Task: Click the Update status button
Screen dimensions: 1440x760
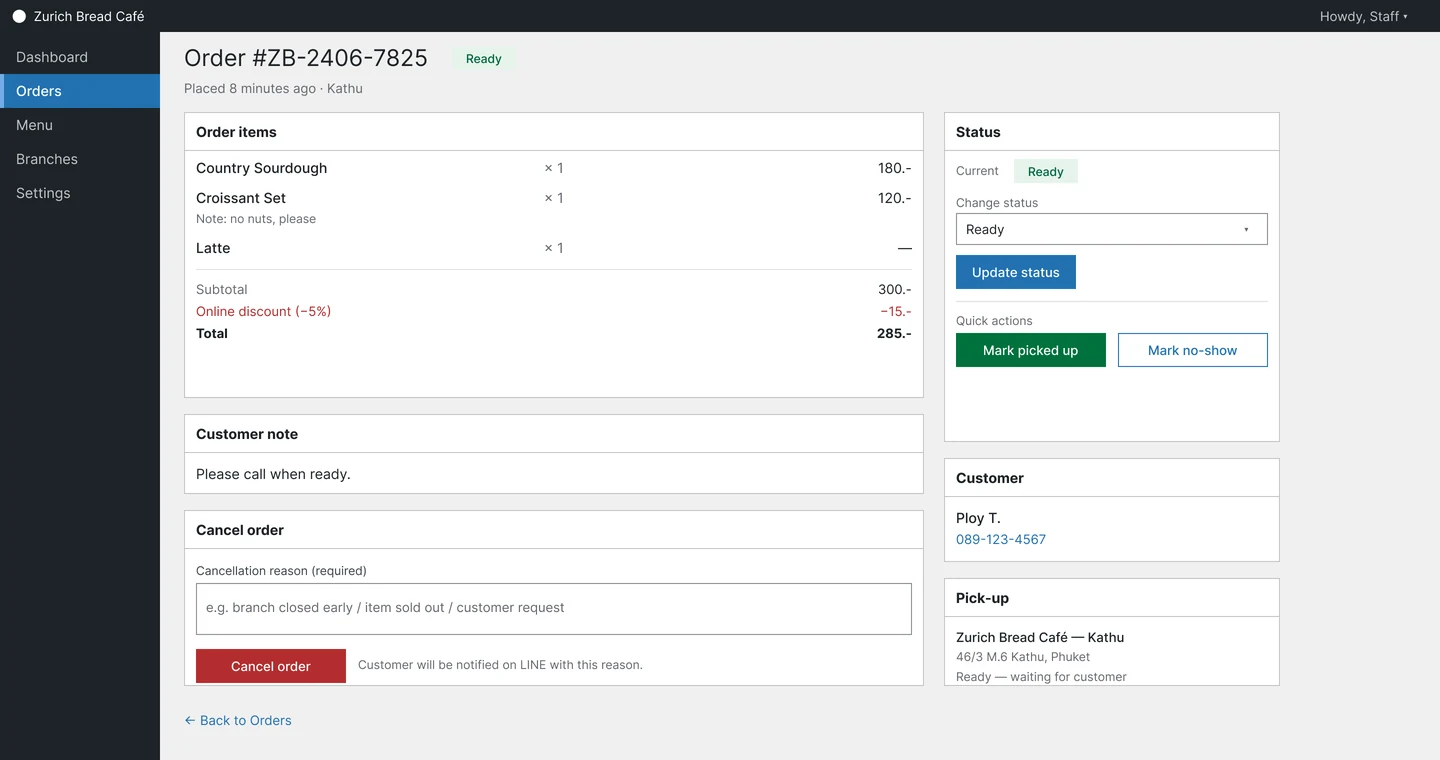Action: coord(1015,272)
